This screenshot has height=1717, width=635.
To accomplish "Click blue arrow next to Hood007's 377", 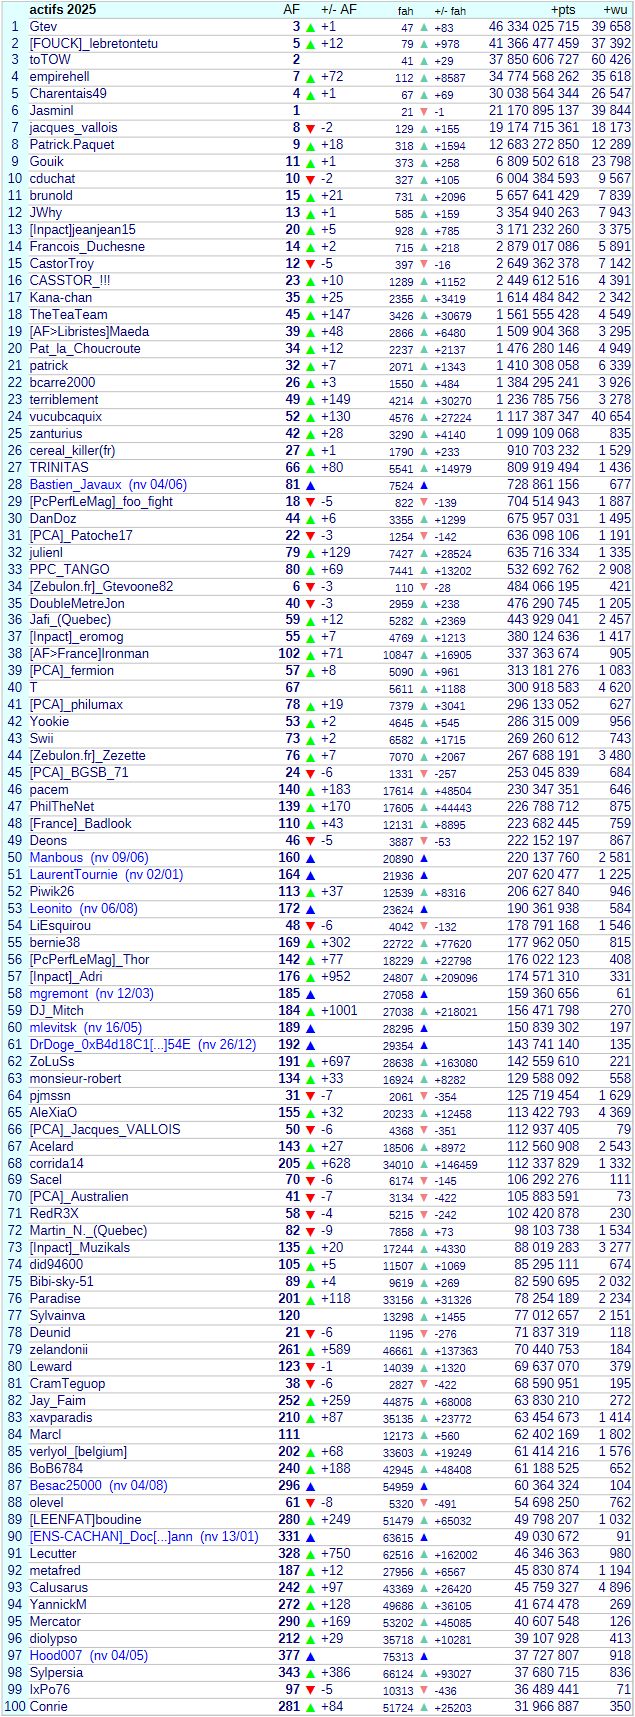I will [310, 1656].
